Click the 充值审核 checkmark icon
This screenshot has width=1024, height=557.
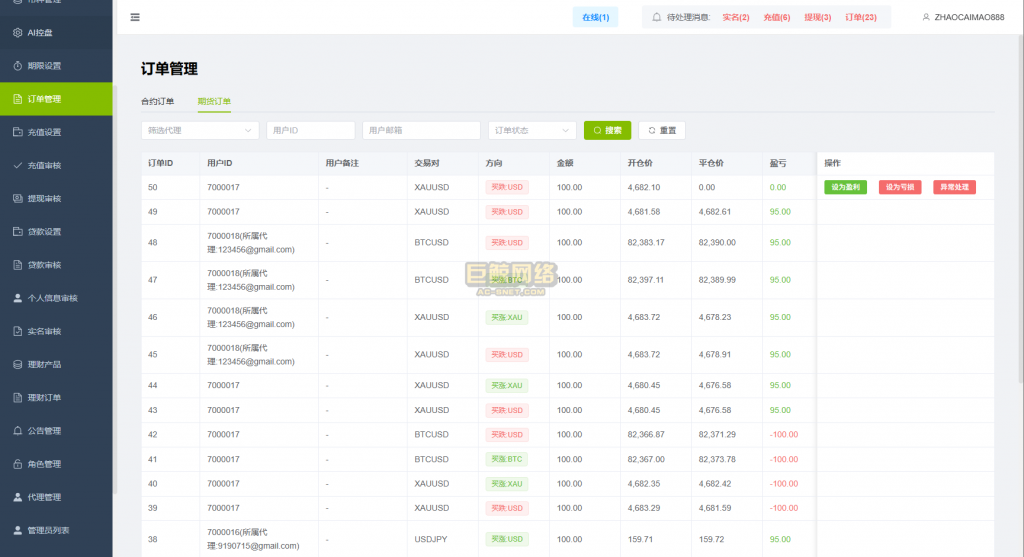click(18, 165)
